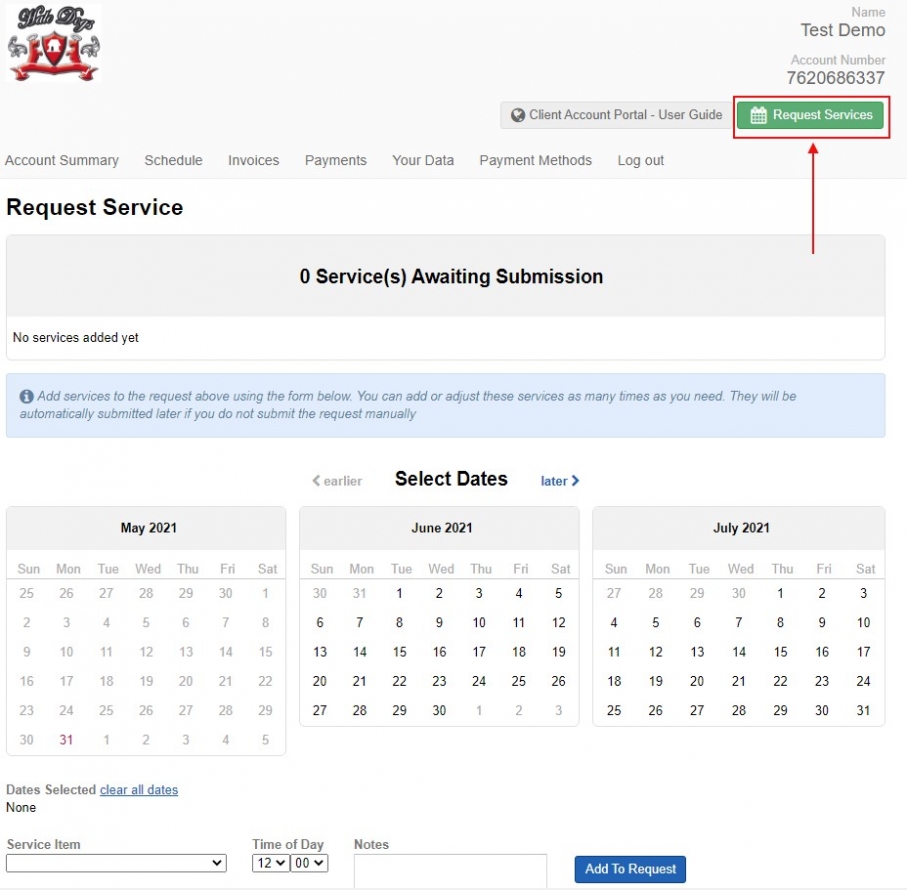Go to the Schedule page

[x=174, y=160]
